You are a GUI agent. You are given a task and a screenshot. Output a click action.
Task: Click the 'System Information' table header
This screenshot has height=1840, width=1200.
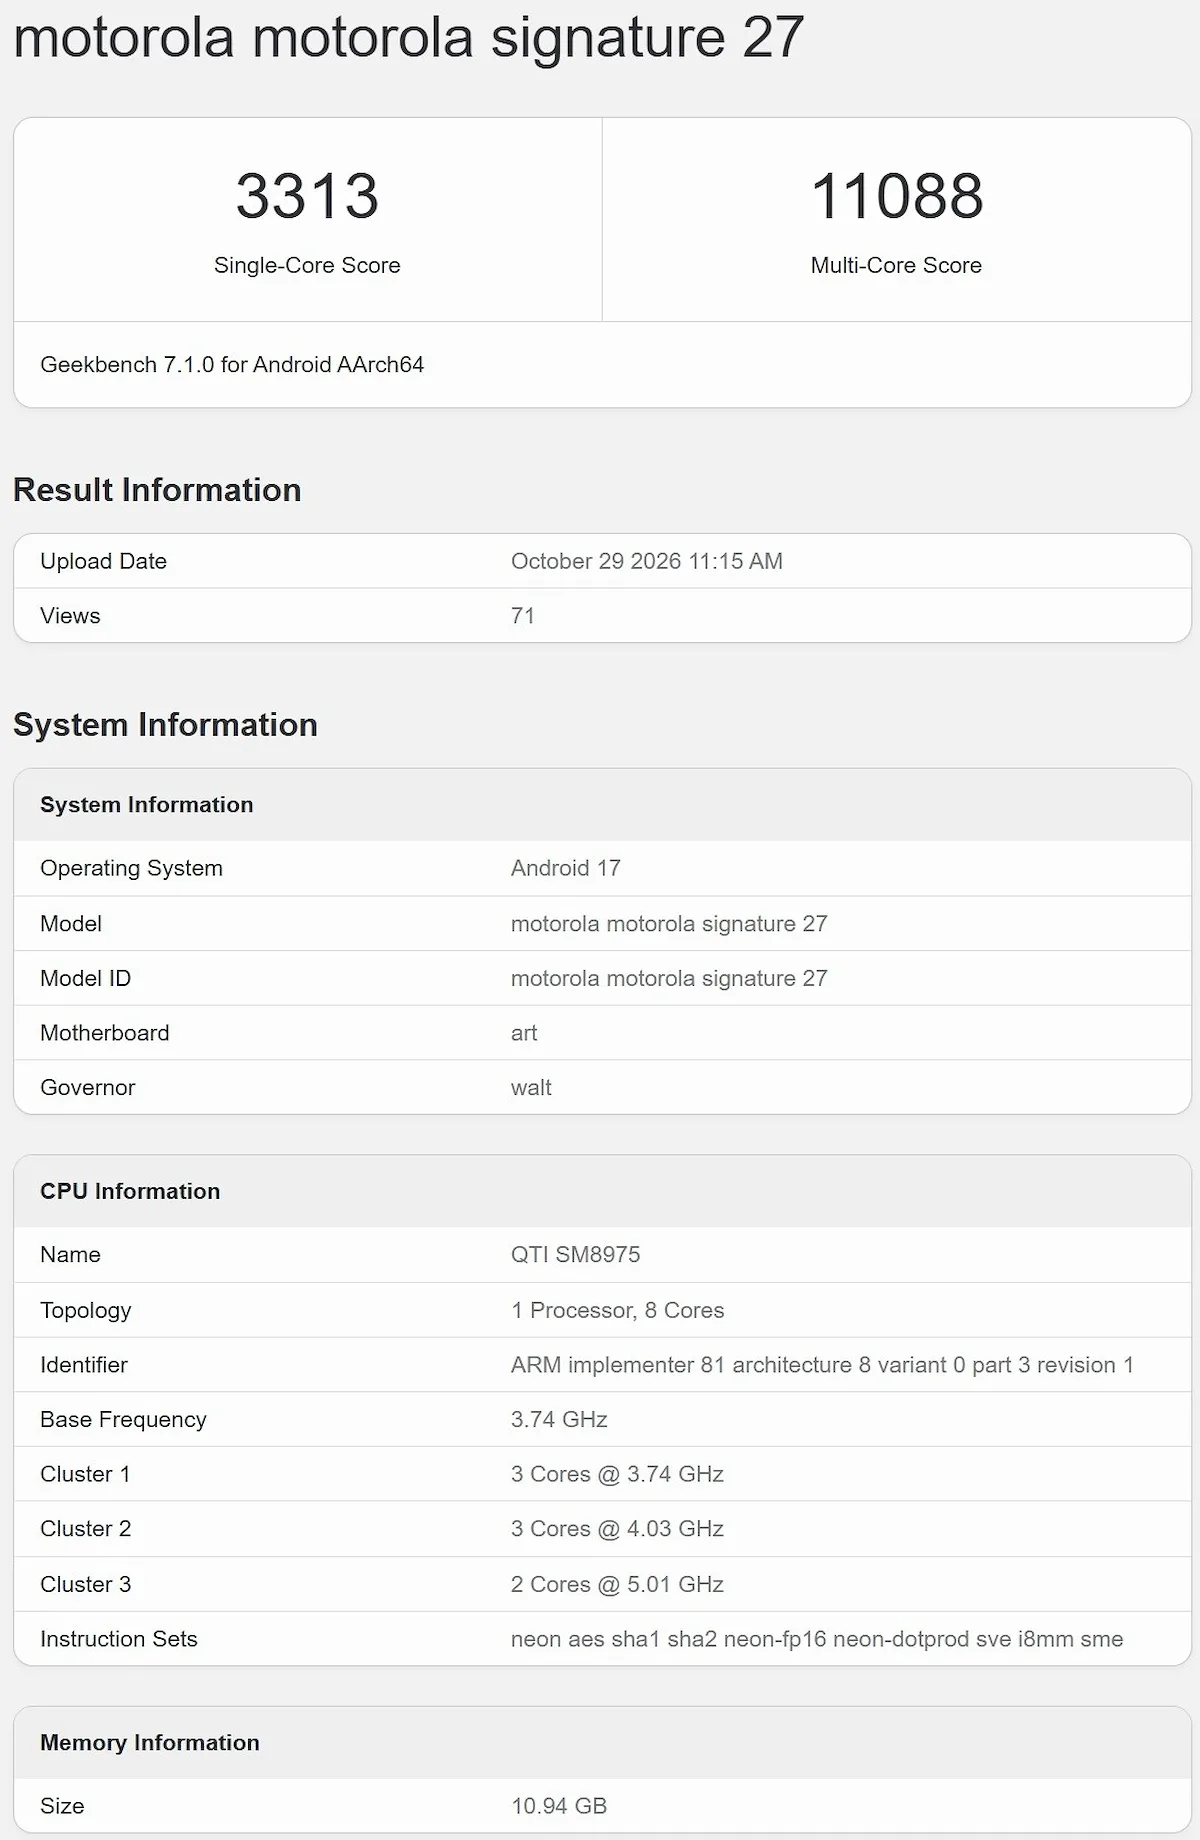point(147,805)
